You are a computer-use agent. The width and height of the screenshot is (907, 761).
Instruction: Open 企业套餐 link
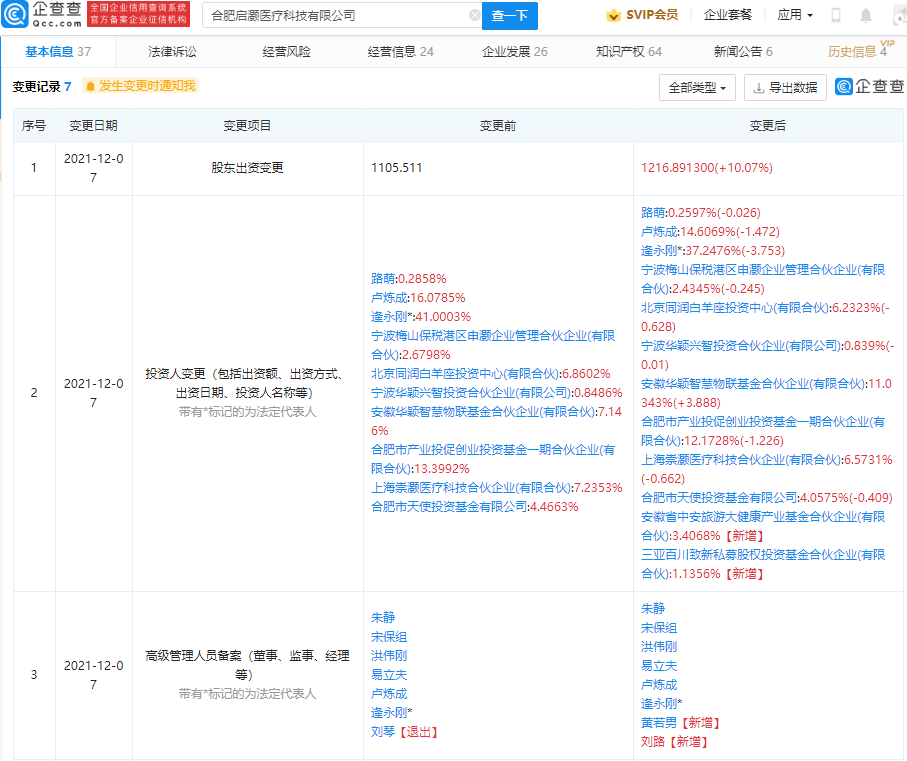pyautogui.click(x=728, y=15)
